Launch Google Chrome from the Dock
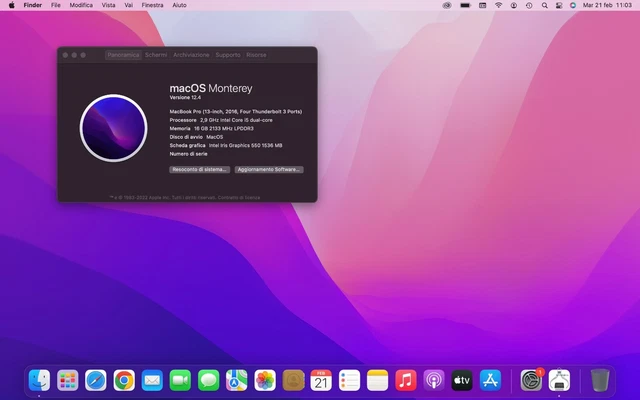Image resolution: width=640 pixels, height=400 pixels. [x=124, y=380]
